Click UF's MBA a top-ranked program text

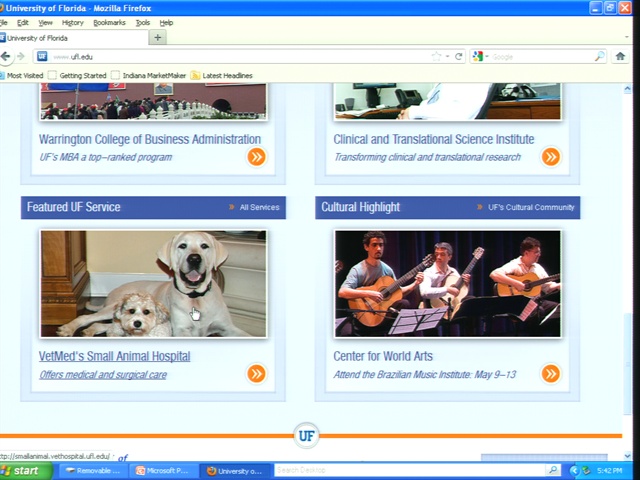[x=105, y=157]
